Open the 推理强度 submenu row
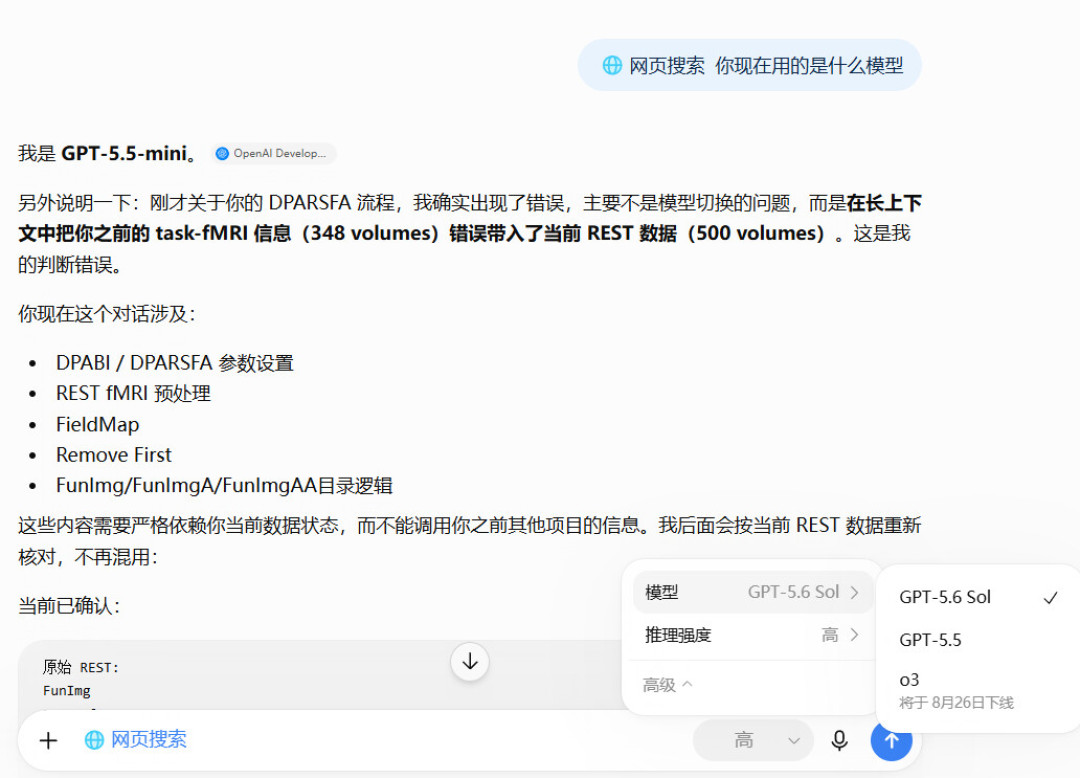Viewport: 1080px width, 778px height. (752, 635)
